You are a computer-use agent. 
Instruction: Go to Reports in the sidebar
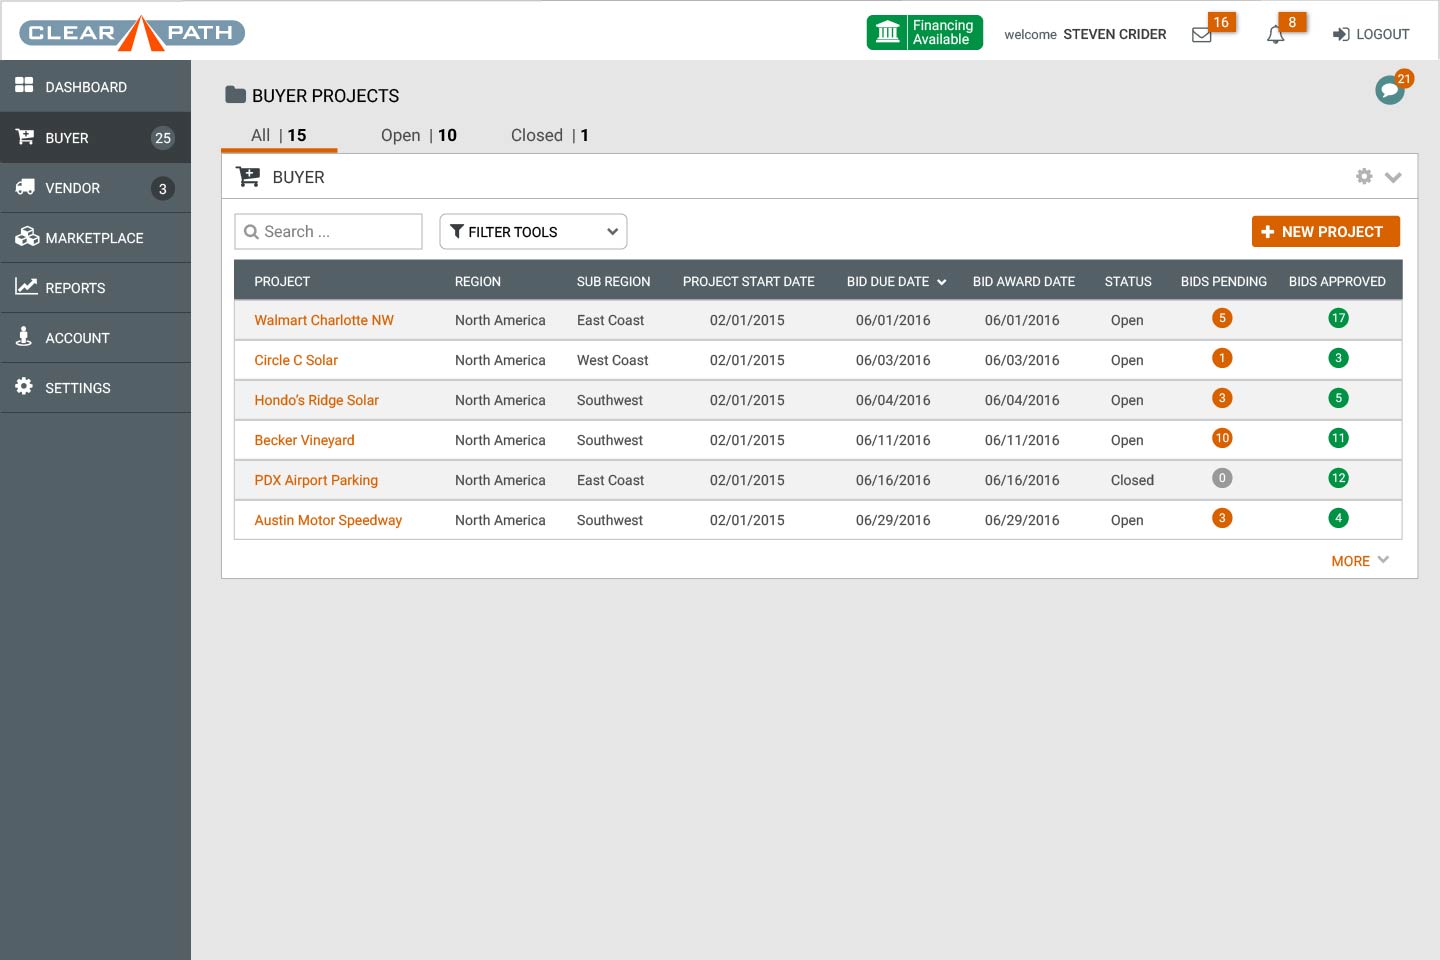(x=75, y=288)
